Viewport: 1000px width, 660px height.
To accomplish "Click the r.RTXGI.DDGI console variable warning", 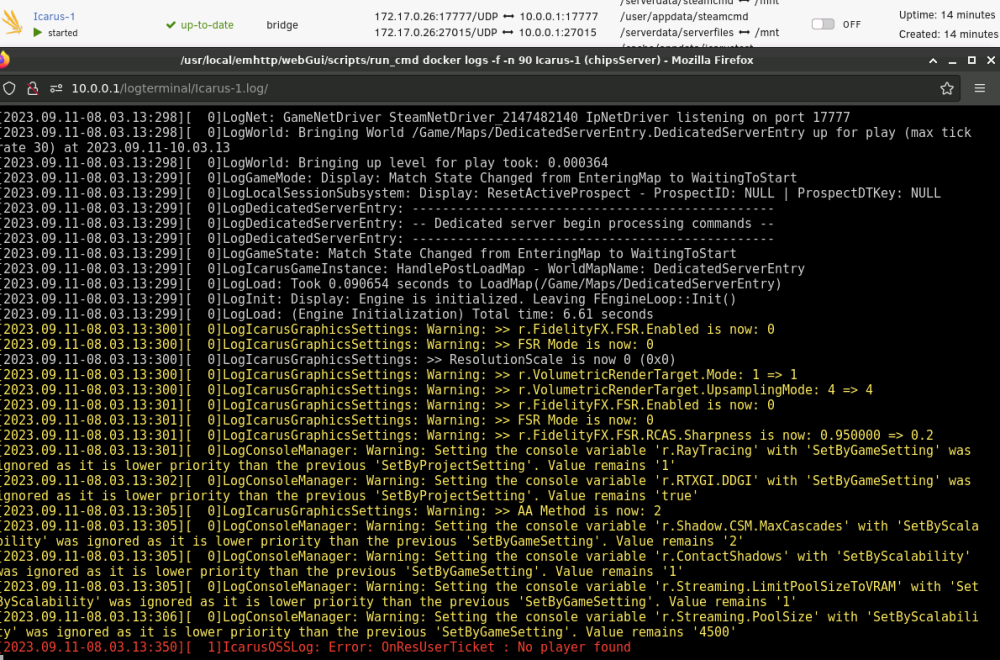I will (x=485, y=488).
